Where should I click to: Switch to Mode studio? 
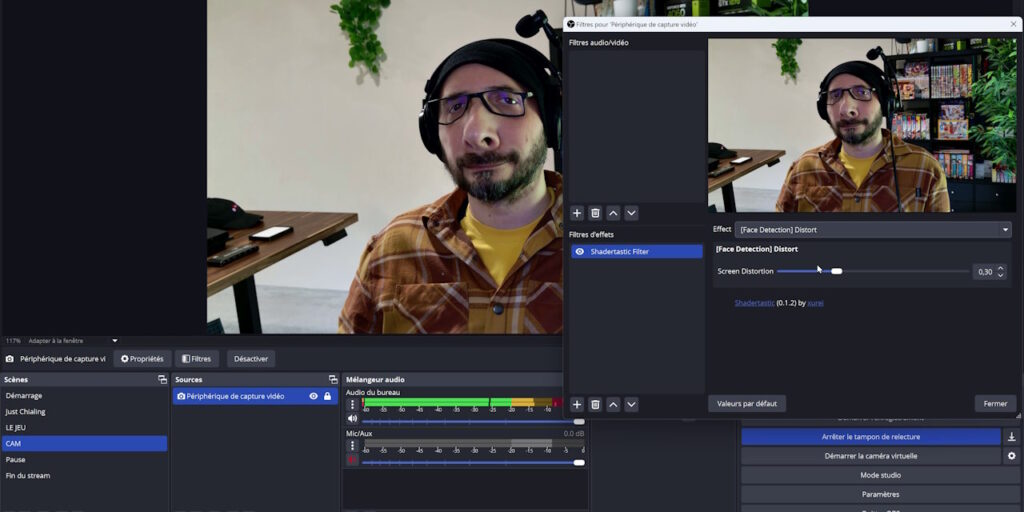click(880, 475)
